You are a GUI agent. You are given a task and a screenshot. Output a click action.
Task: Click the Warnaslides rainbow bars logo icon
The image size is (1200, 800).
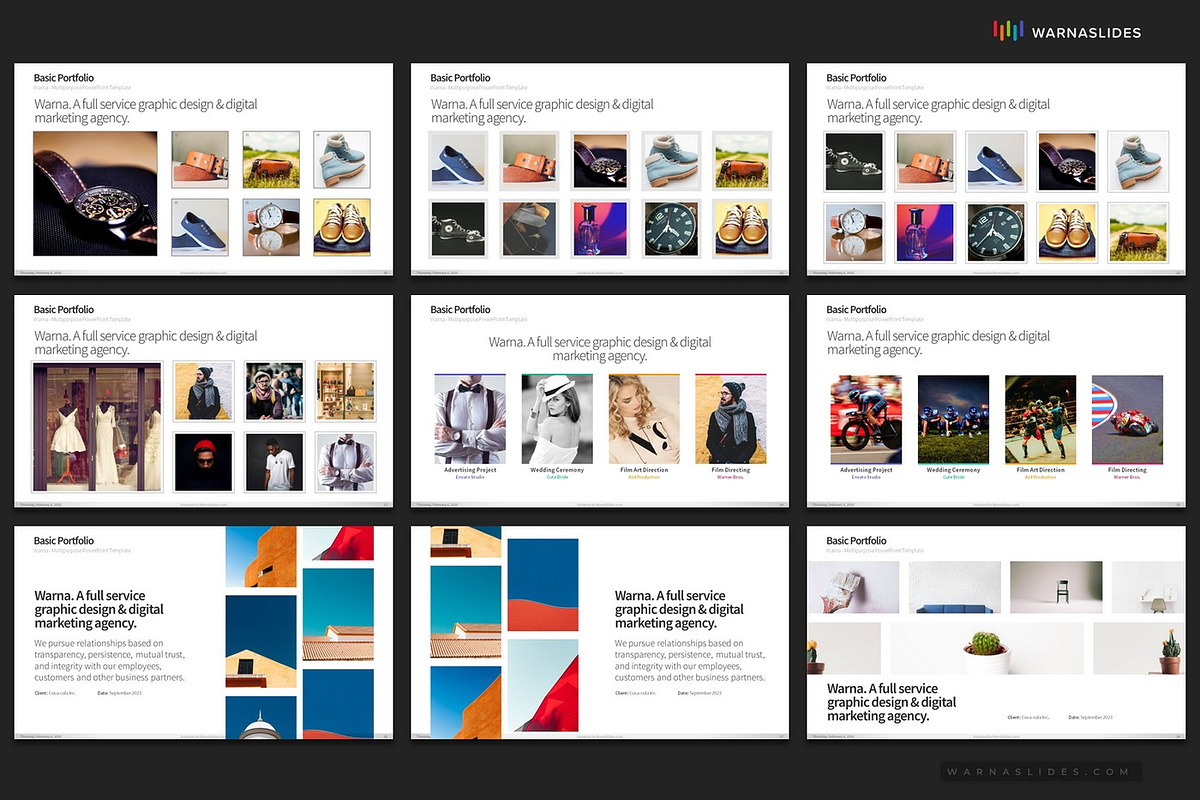click(1008, 32)
